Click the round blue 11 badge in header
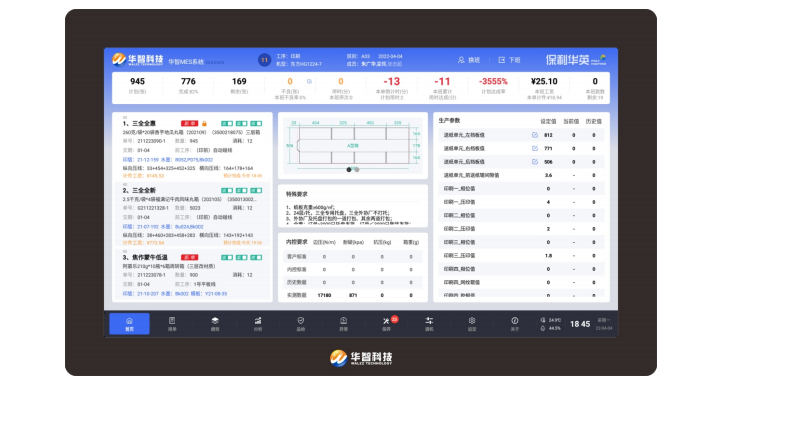792x438 pixels. 264,60
